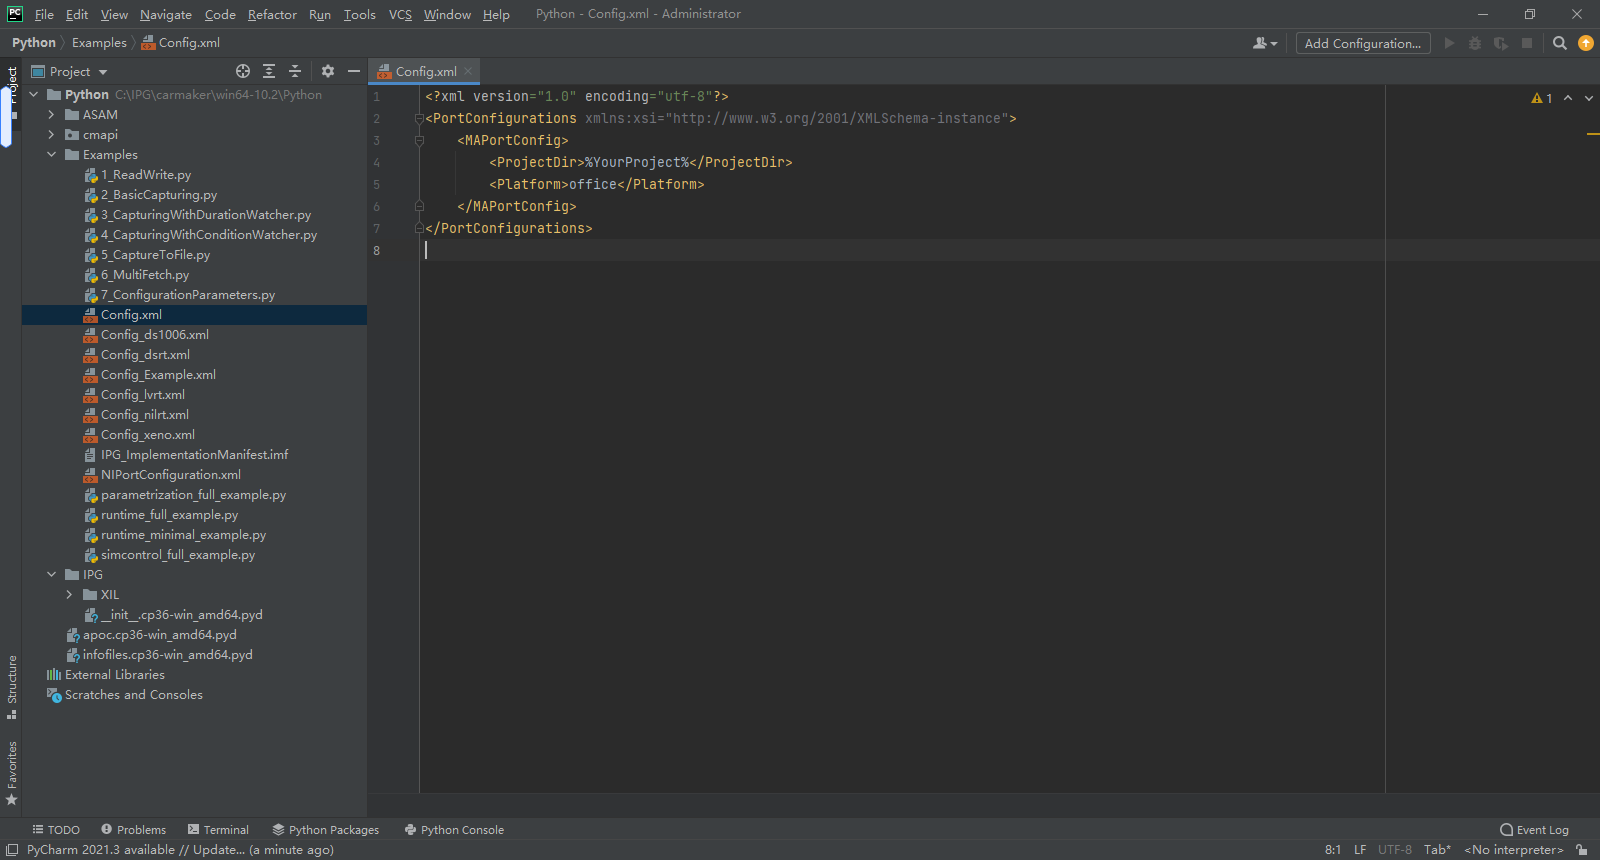This screenshot has height=860, width=1600.
Task: Click the Search Everywhere magnifier icon
Action: pos(1560,43)
